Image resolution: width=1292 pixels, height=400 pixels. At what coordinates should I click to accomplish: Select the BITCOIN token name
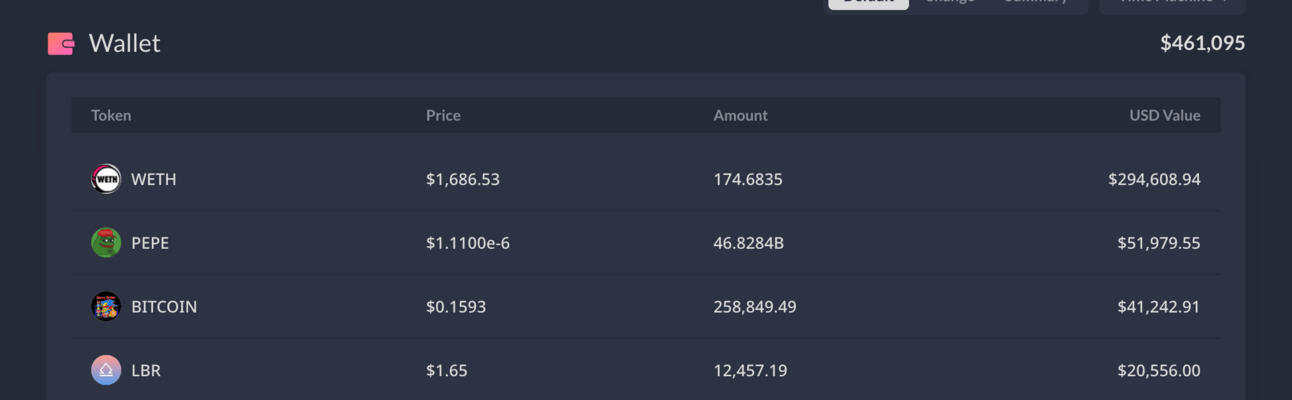164,307
